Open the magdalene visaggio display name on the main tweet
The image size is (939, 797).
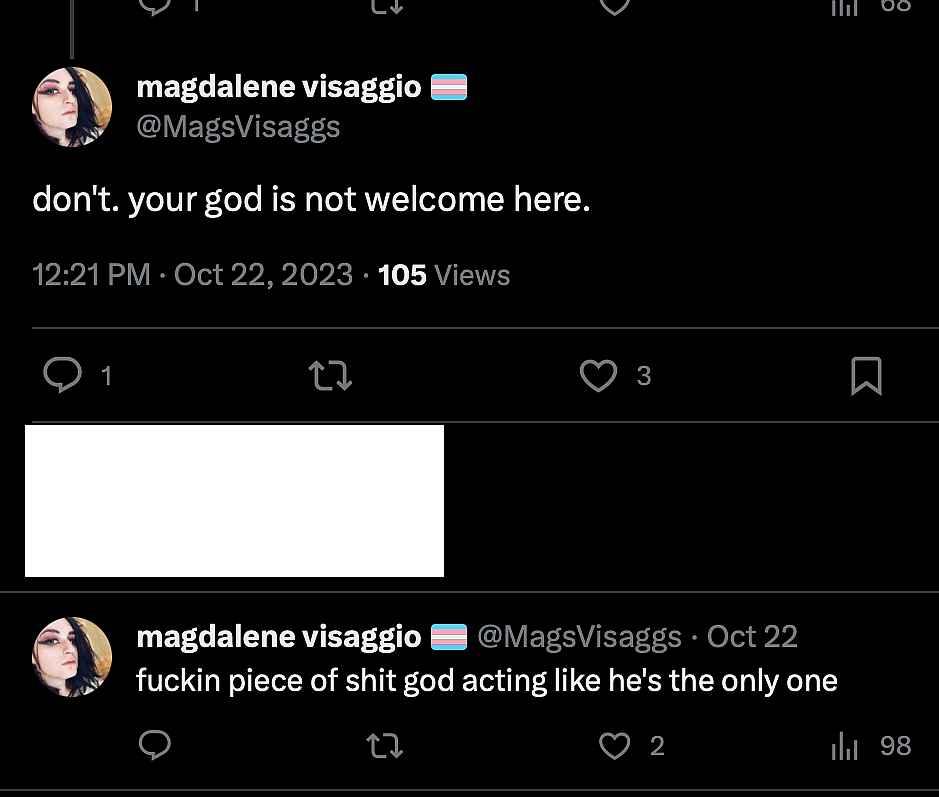click(x=278, y=87)
